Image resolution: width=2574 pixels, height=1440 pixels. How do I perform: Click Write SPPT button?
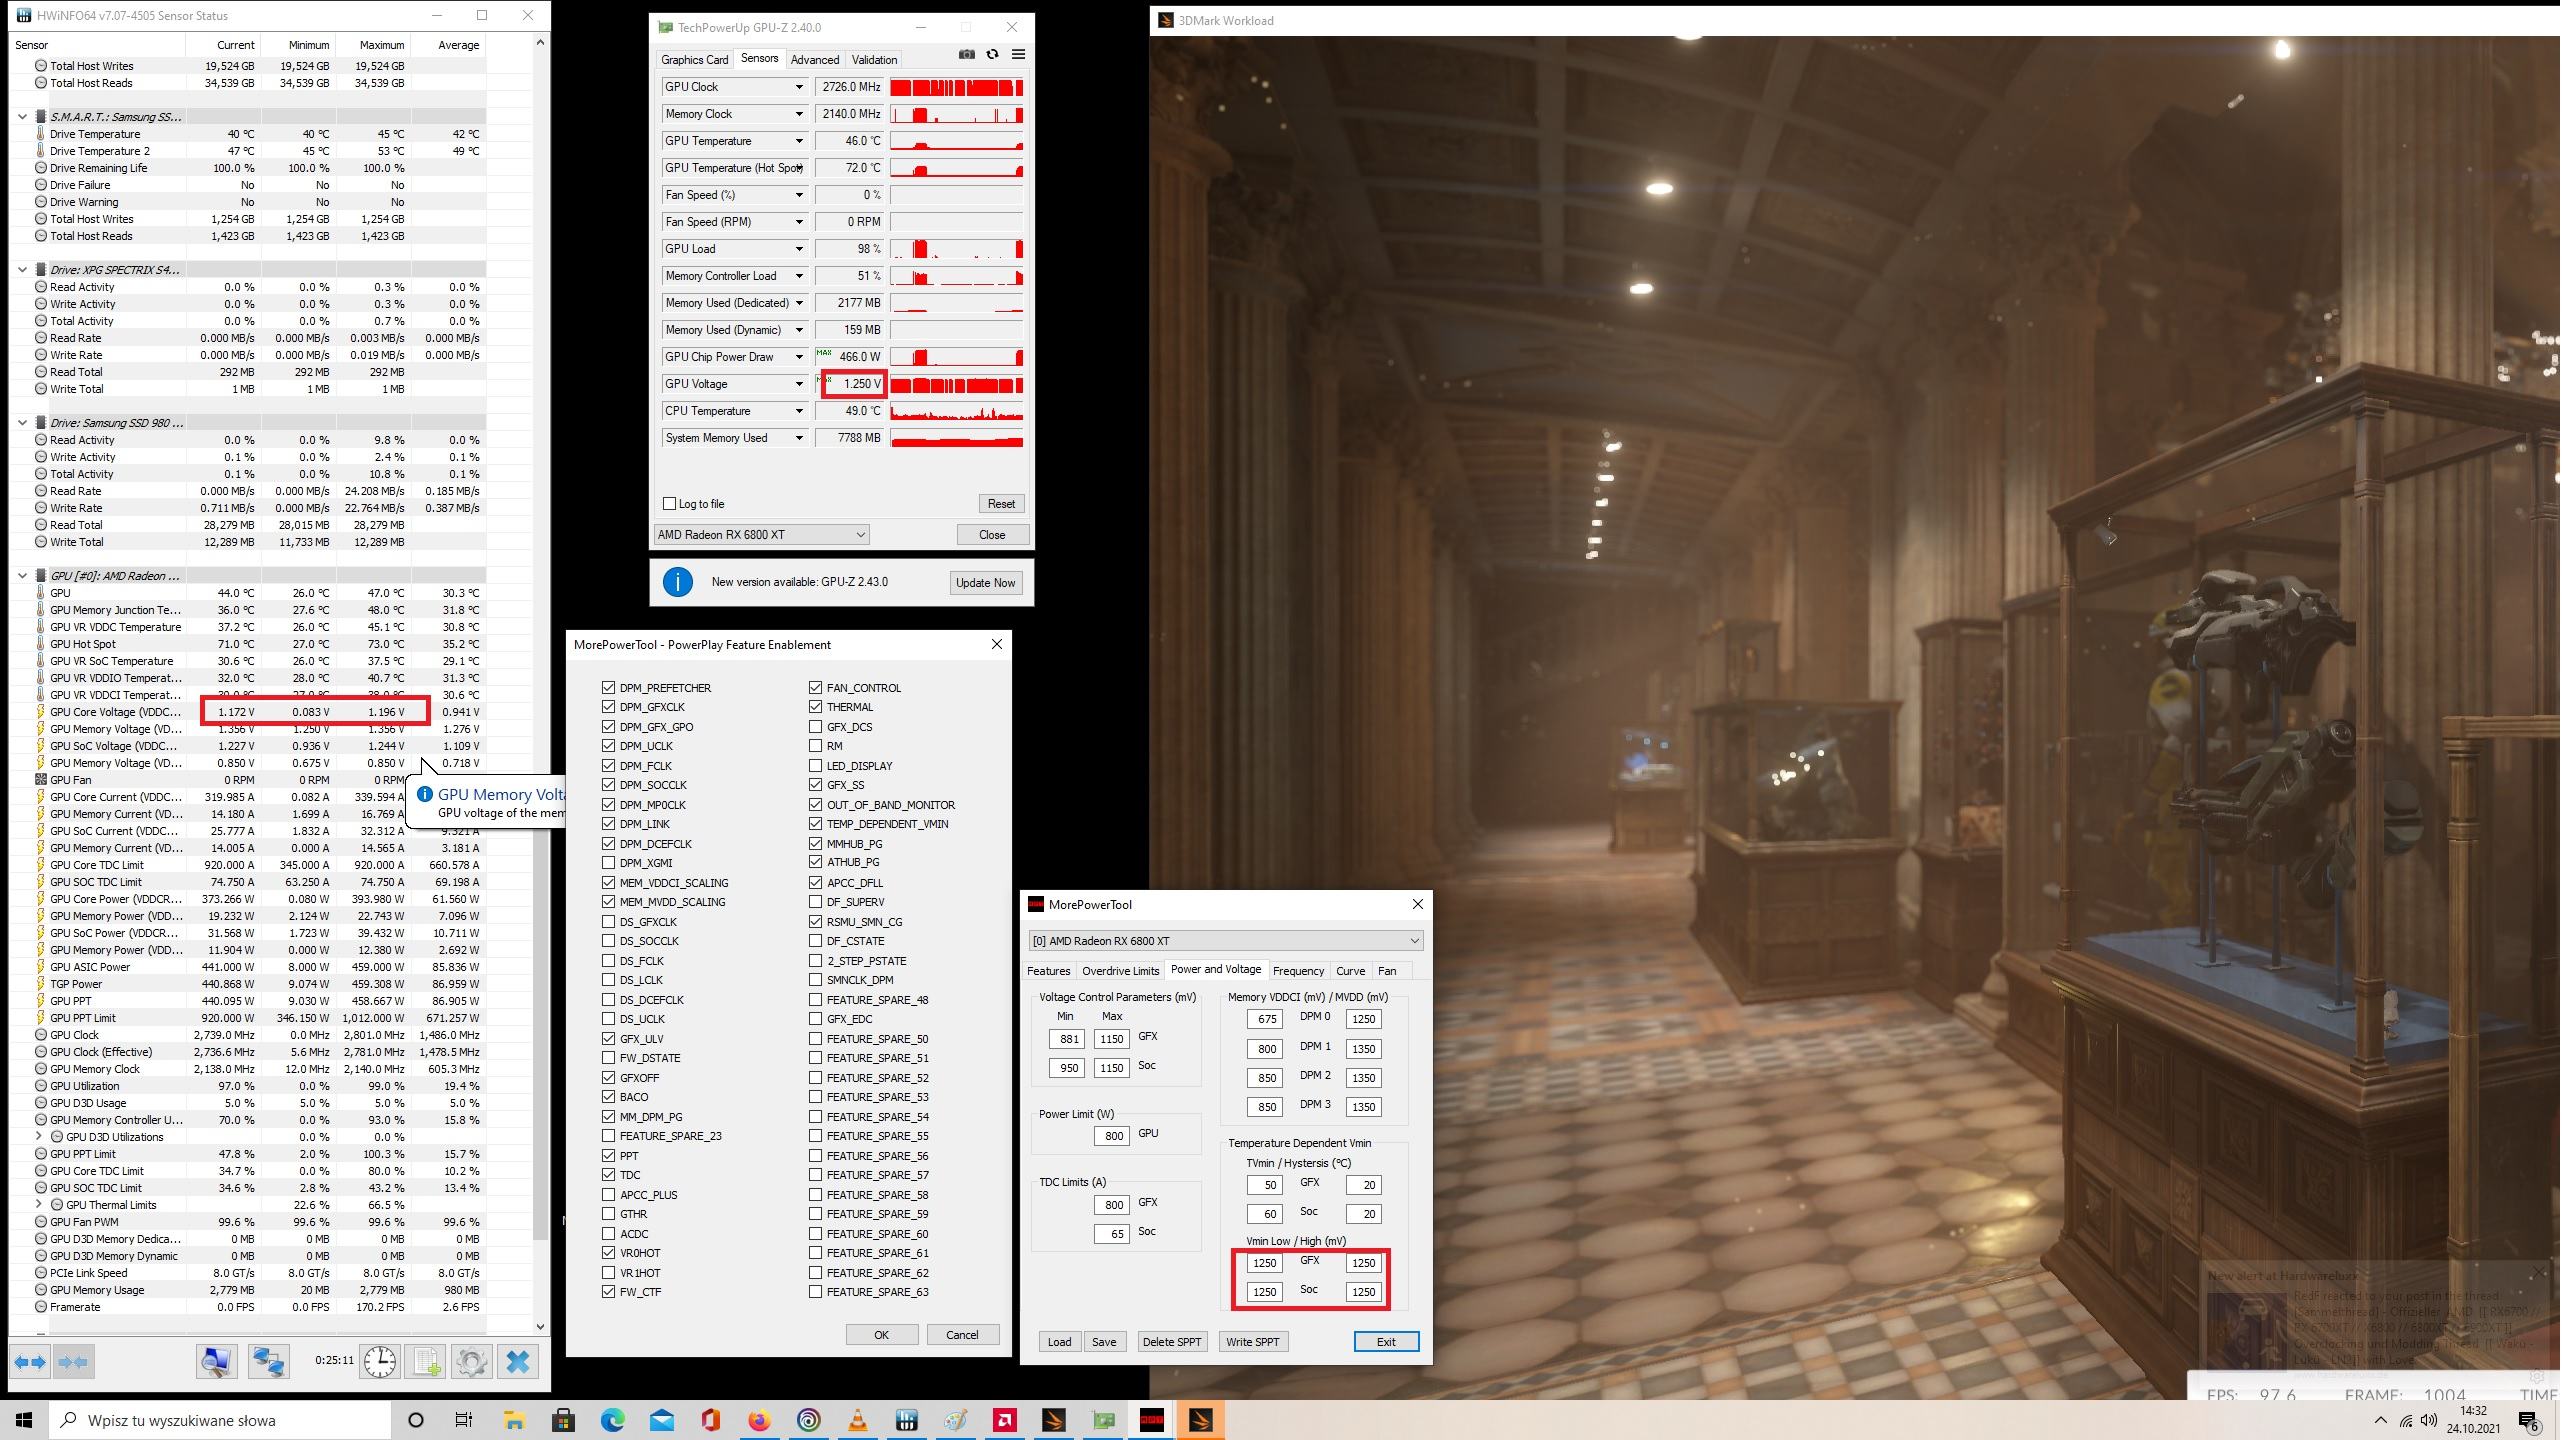1252,1342
